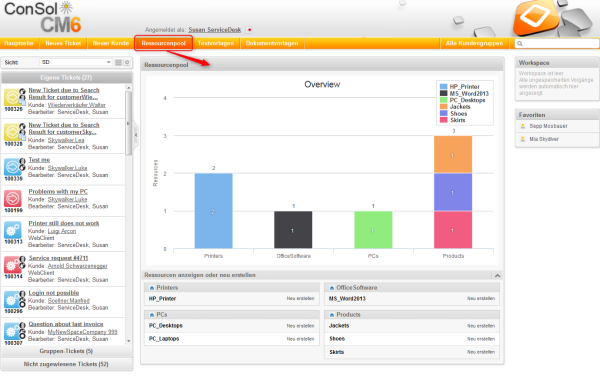
Task: Expand the Gruppen-Tickets (5) section
Action: click(67, 351)
